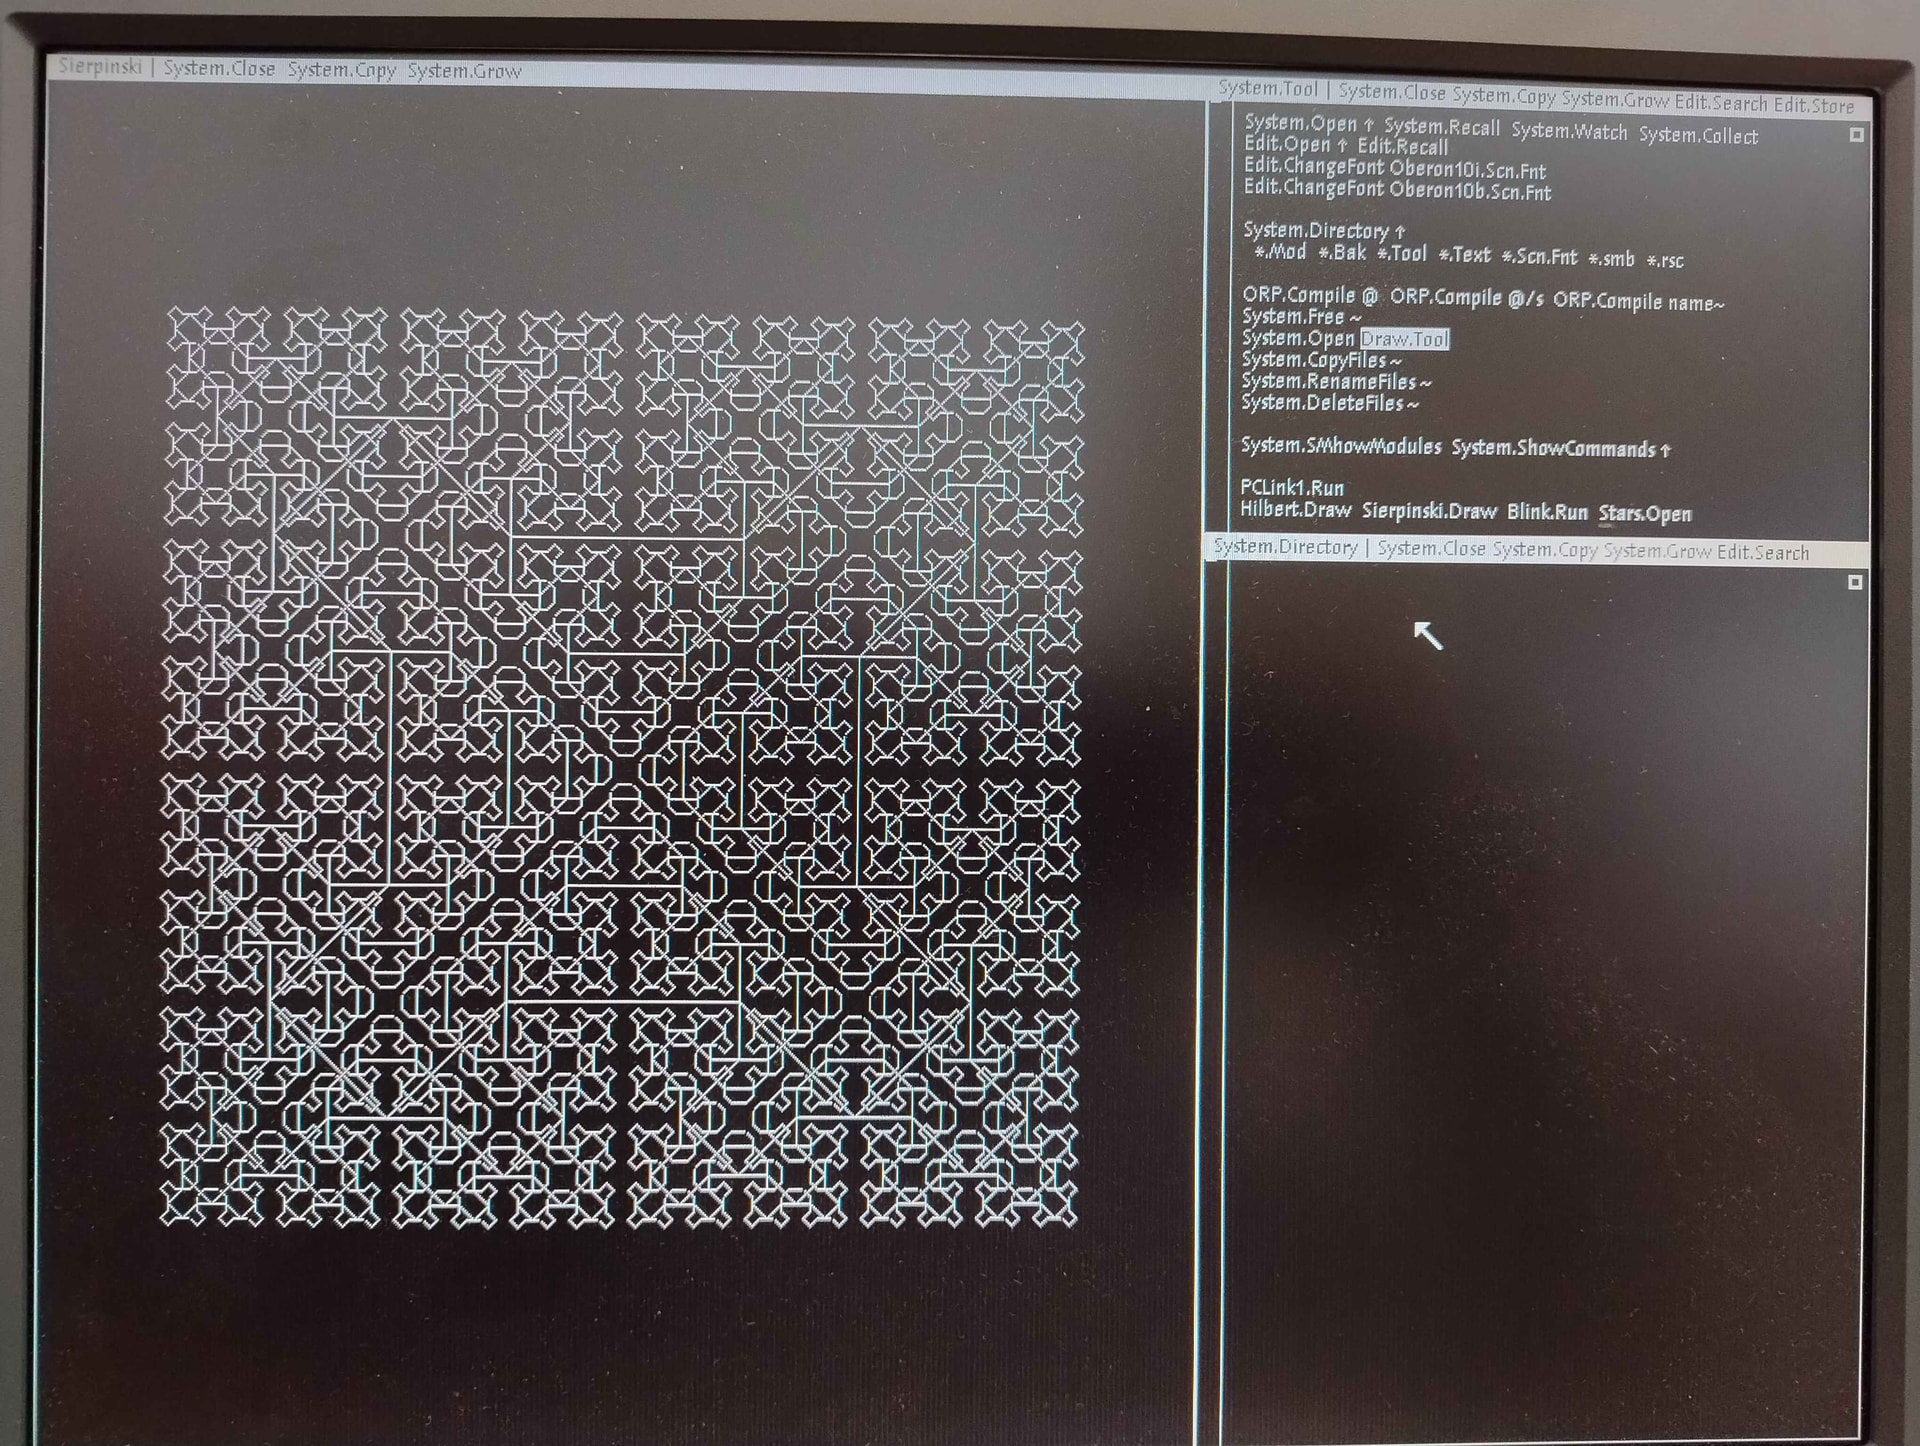Run System.Copy in the Sierpinski title bar
1920x1446 pixels.
(x=341, y=70)
